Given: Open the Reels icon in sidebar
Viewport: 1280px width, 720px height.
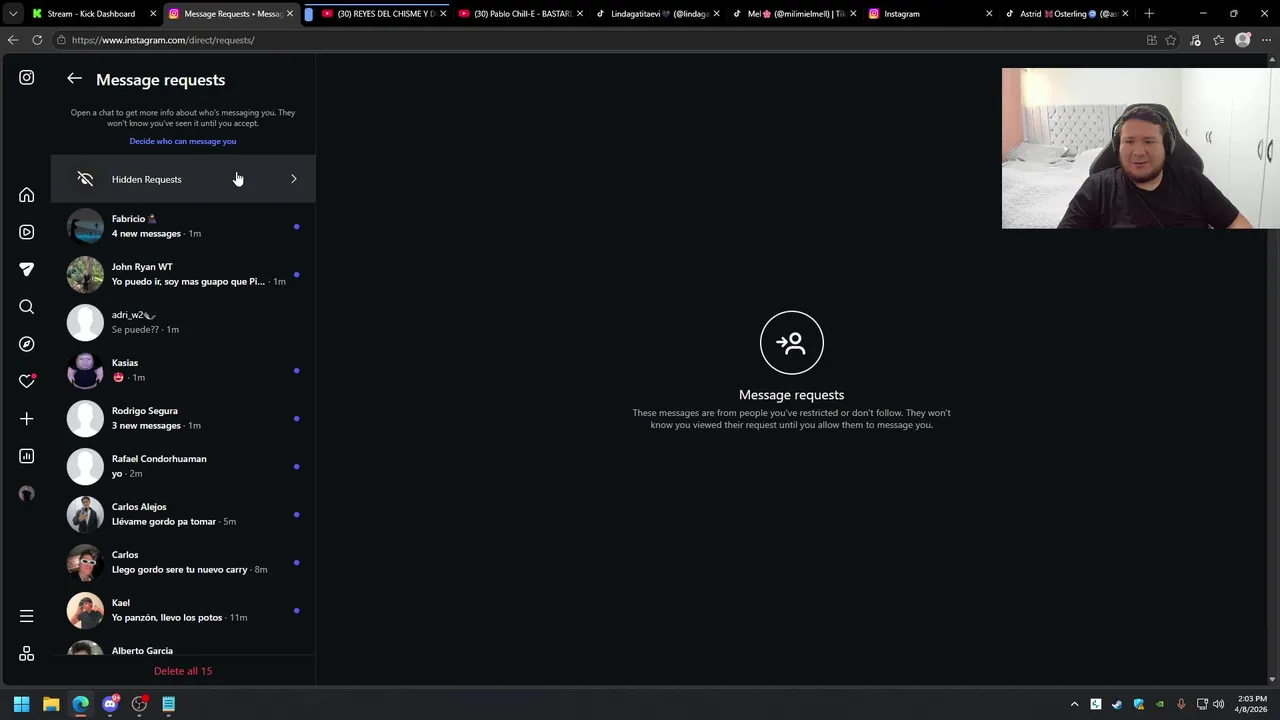Looking at the screenshot, I should (x=27, y=232).
